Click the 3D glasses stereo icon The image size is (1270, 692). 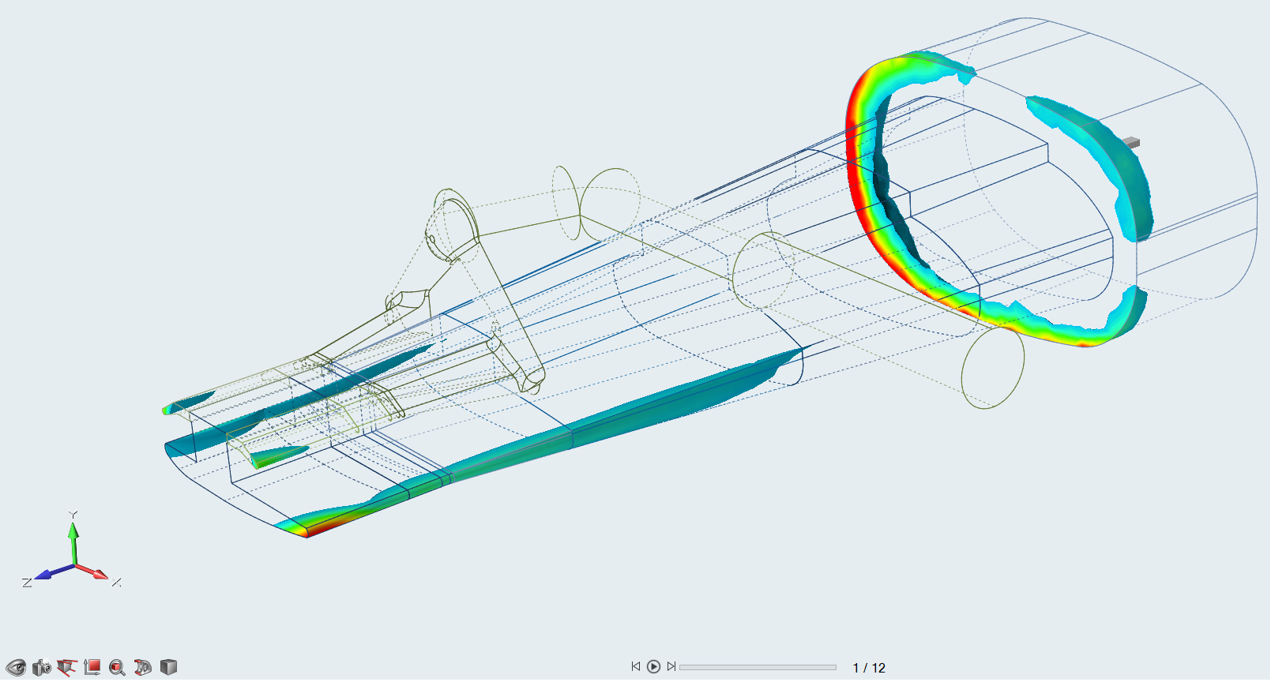143,667
